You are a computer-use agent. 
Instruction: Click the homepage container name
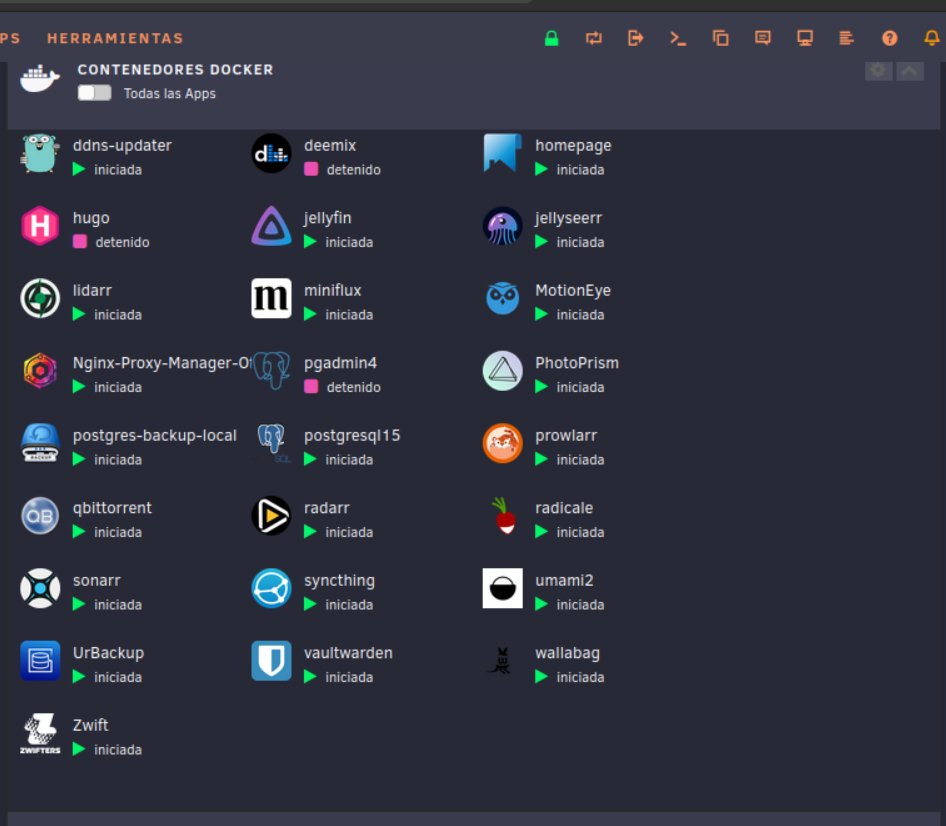pos(573,146)
